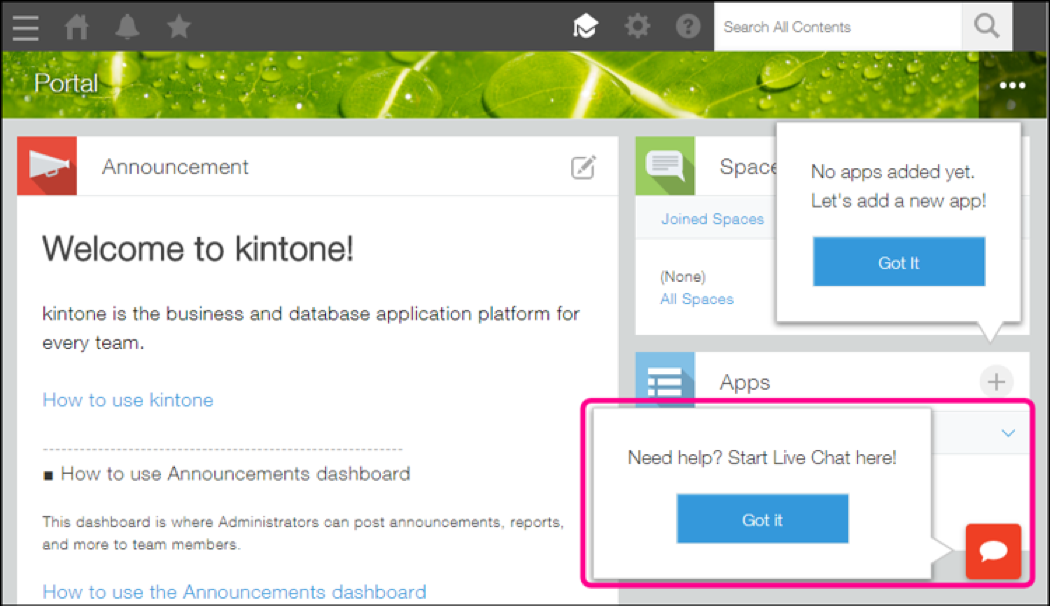
Task: Open How to use the Announcements dashboard link
Action: [x=234, y=592]
